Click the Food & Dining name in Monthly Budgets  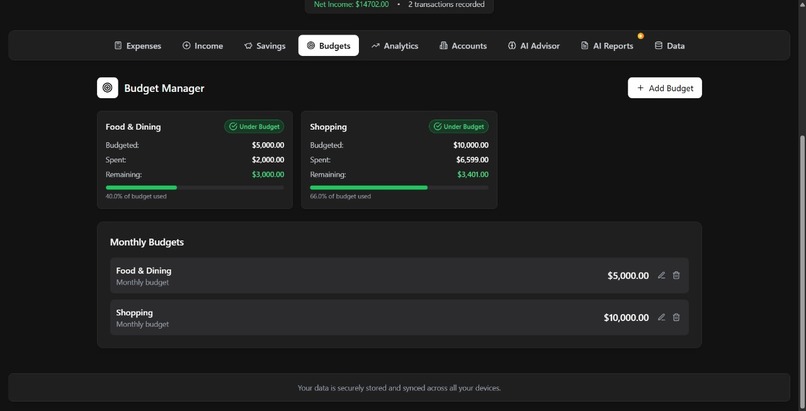pyautogui.click(x=144, y=271)
